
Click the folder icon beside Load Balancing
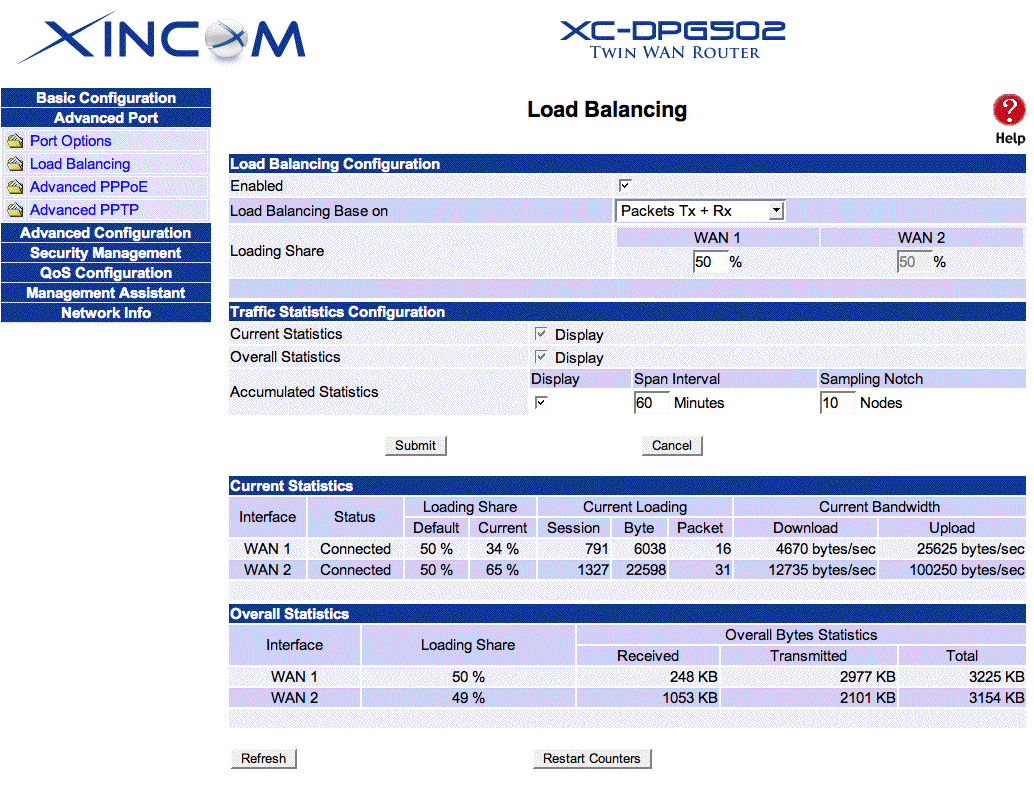pyautogui.click(x=15, y=164)
